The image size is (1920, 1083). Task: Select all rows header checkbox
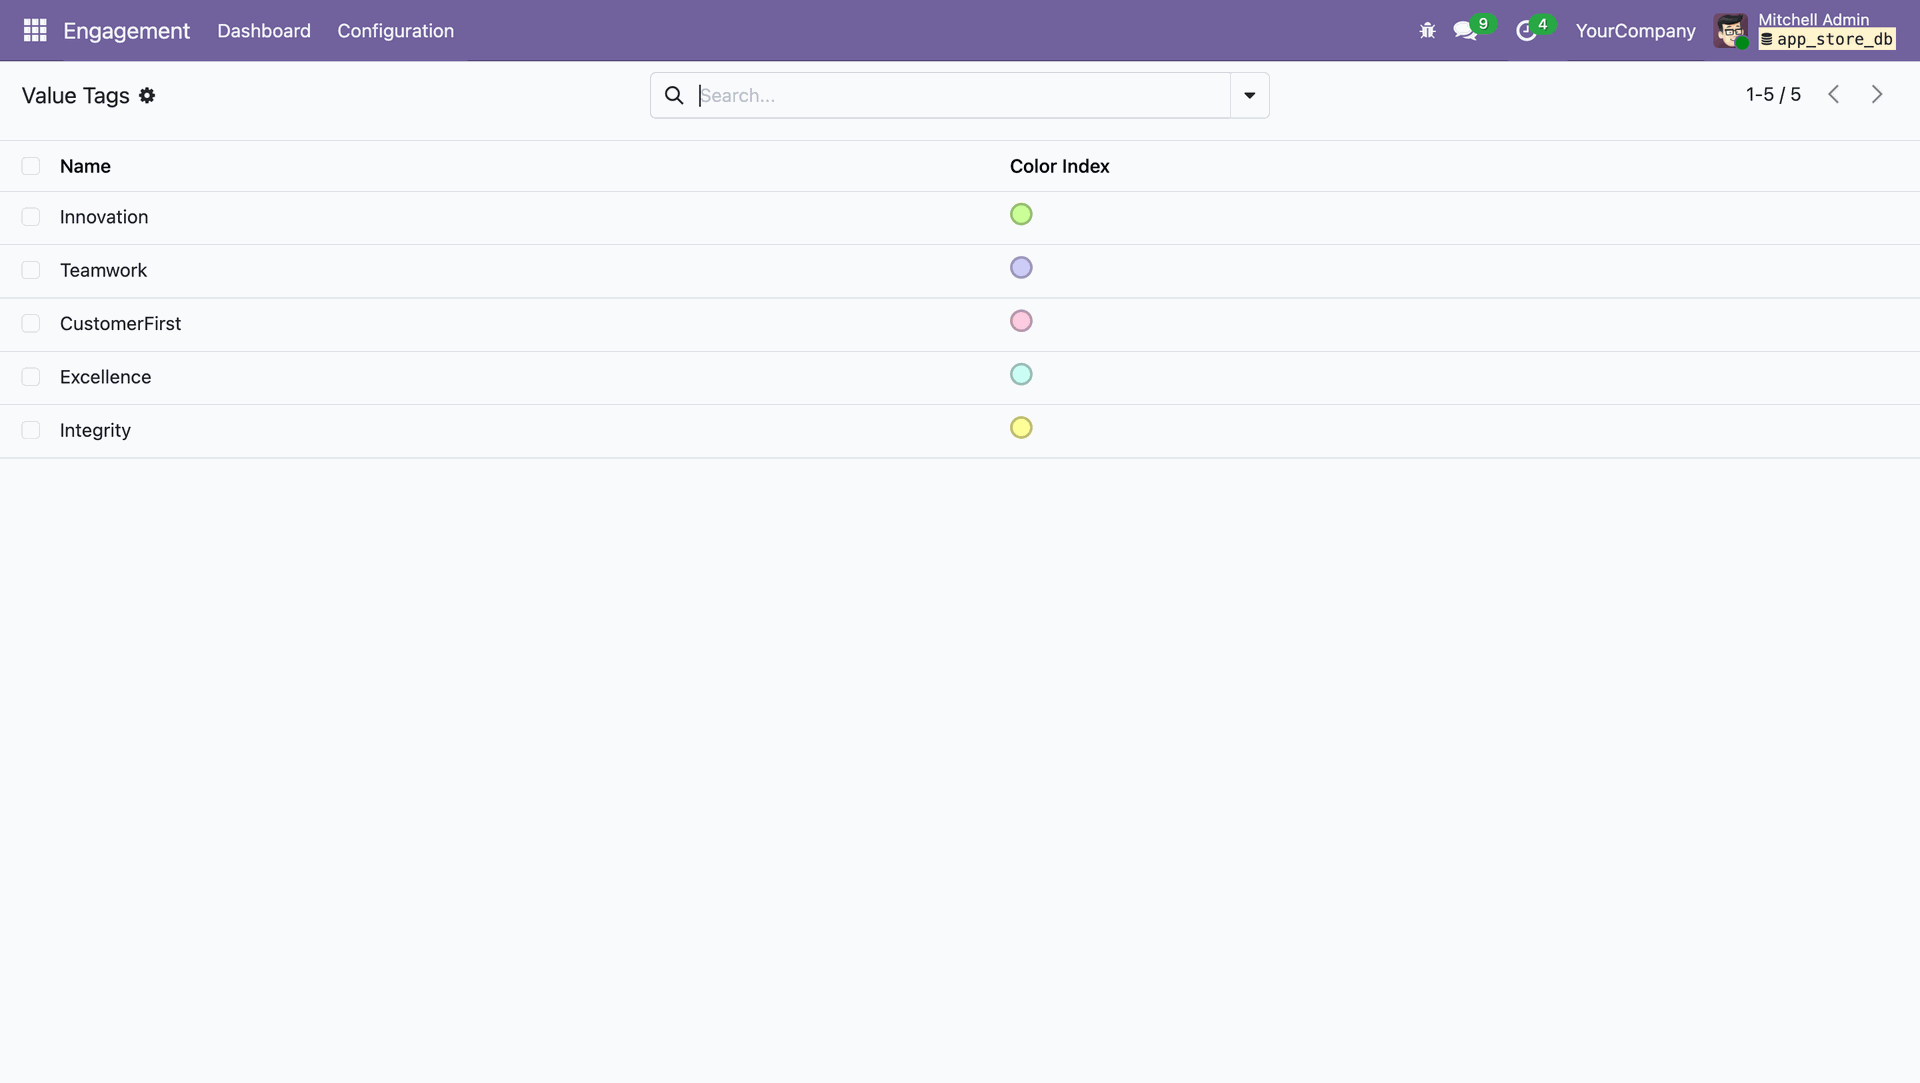click(31, 166)
